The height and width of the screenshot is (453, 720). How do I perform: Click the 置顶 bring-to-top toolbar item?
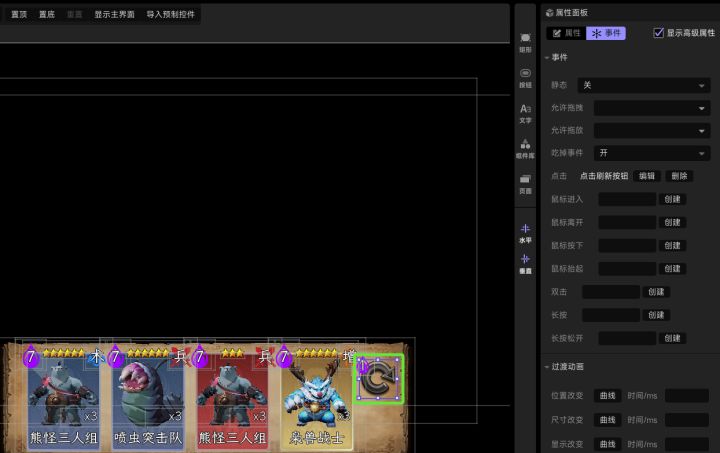pyautogui.click(x=19, y=14)
